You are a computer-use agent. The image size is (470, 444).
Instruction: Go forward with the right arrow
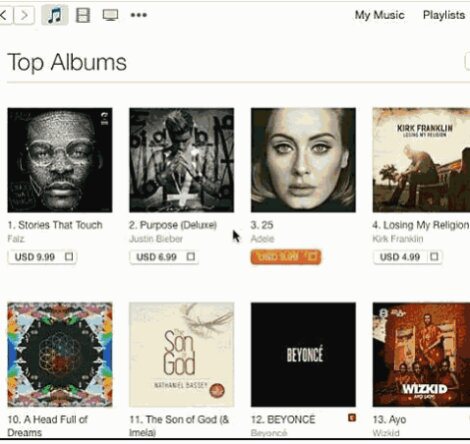(24, 15)
